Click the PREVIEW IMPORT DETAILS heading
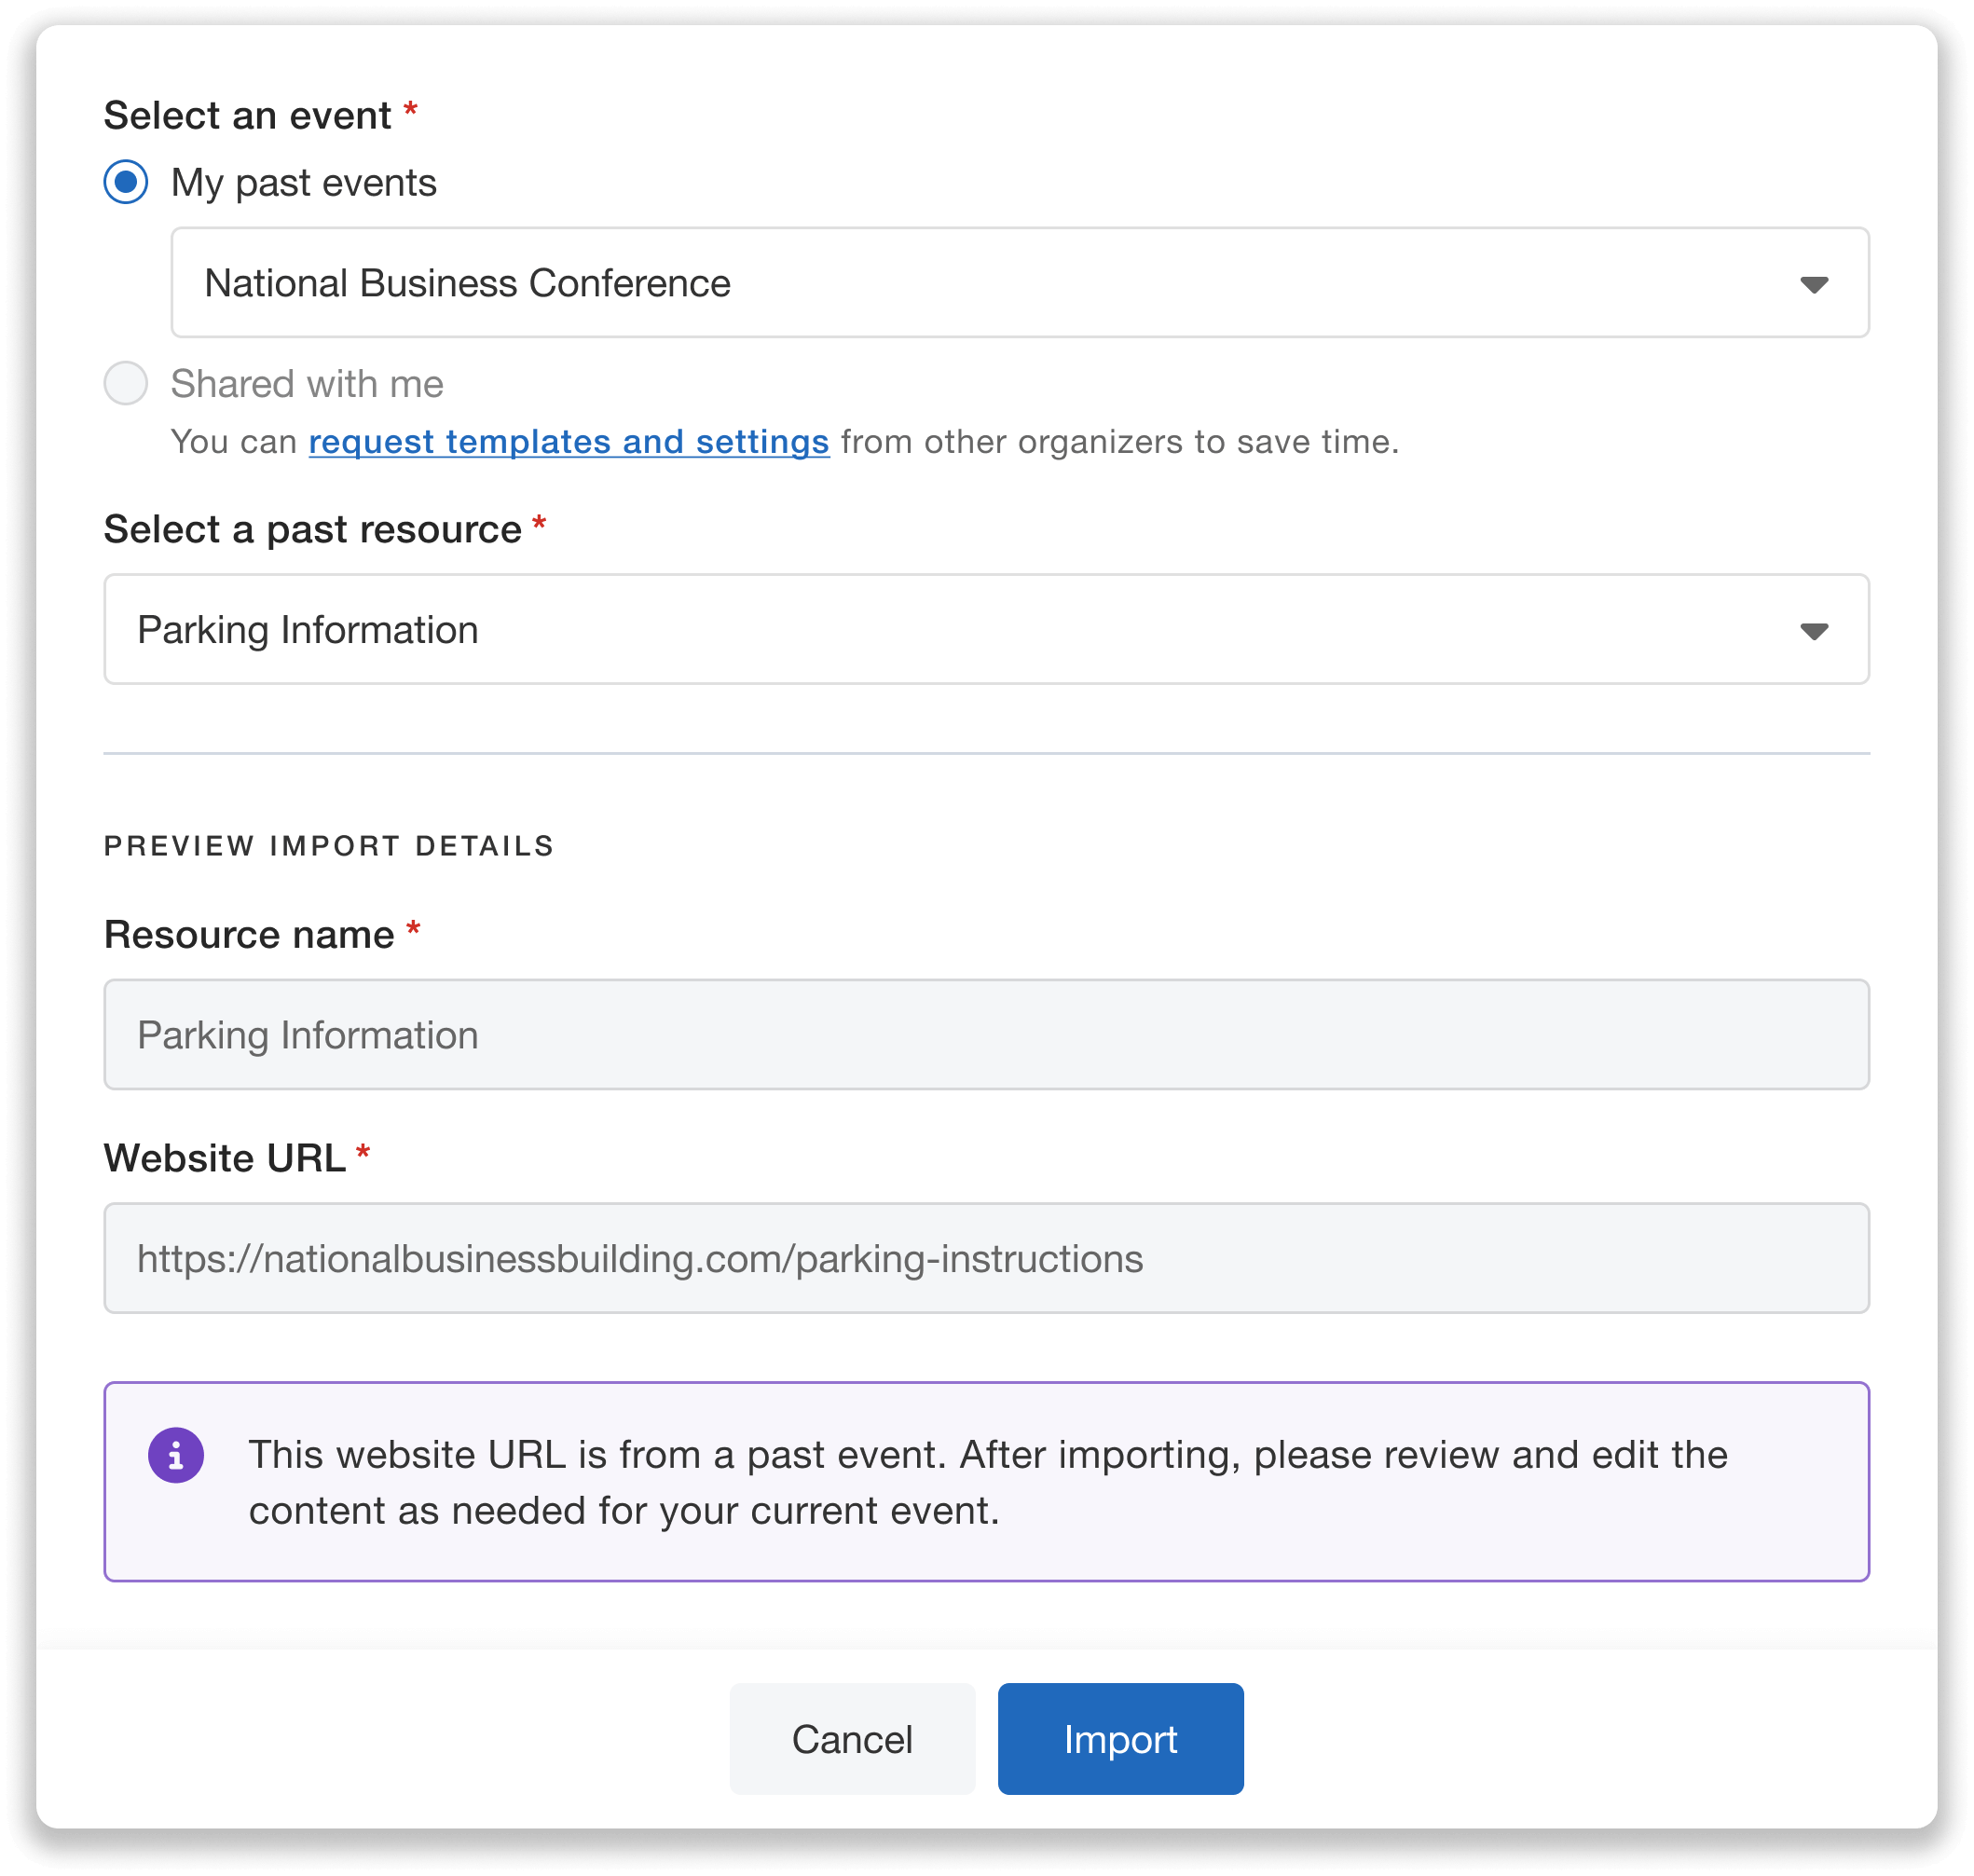The width and height of the screenshot is (1974, 1876). [328, 845]
